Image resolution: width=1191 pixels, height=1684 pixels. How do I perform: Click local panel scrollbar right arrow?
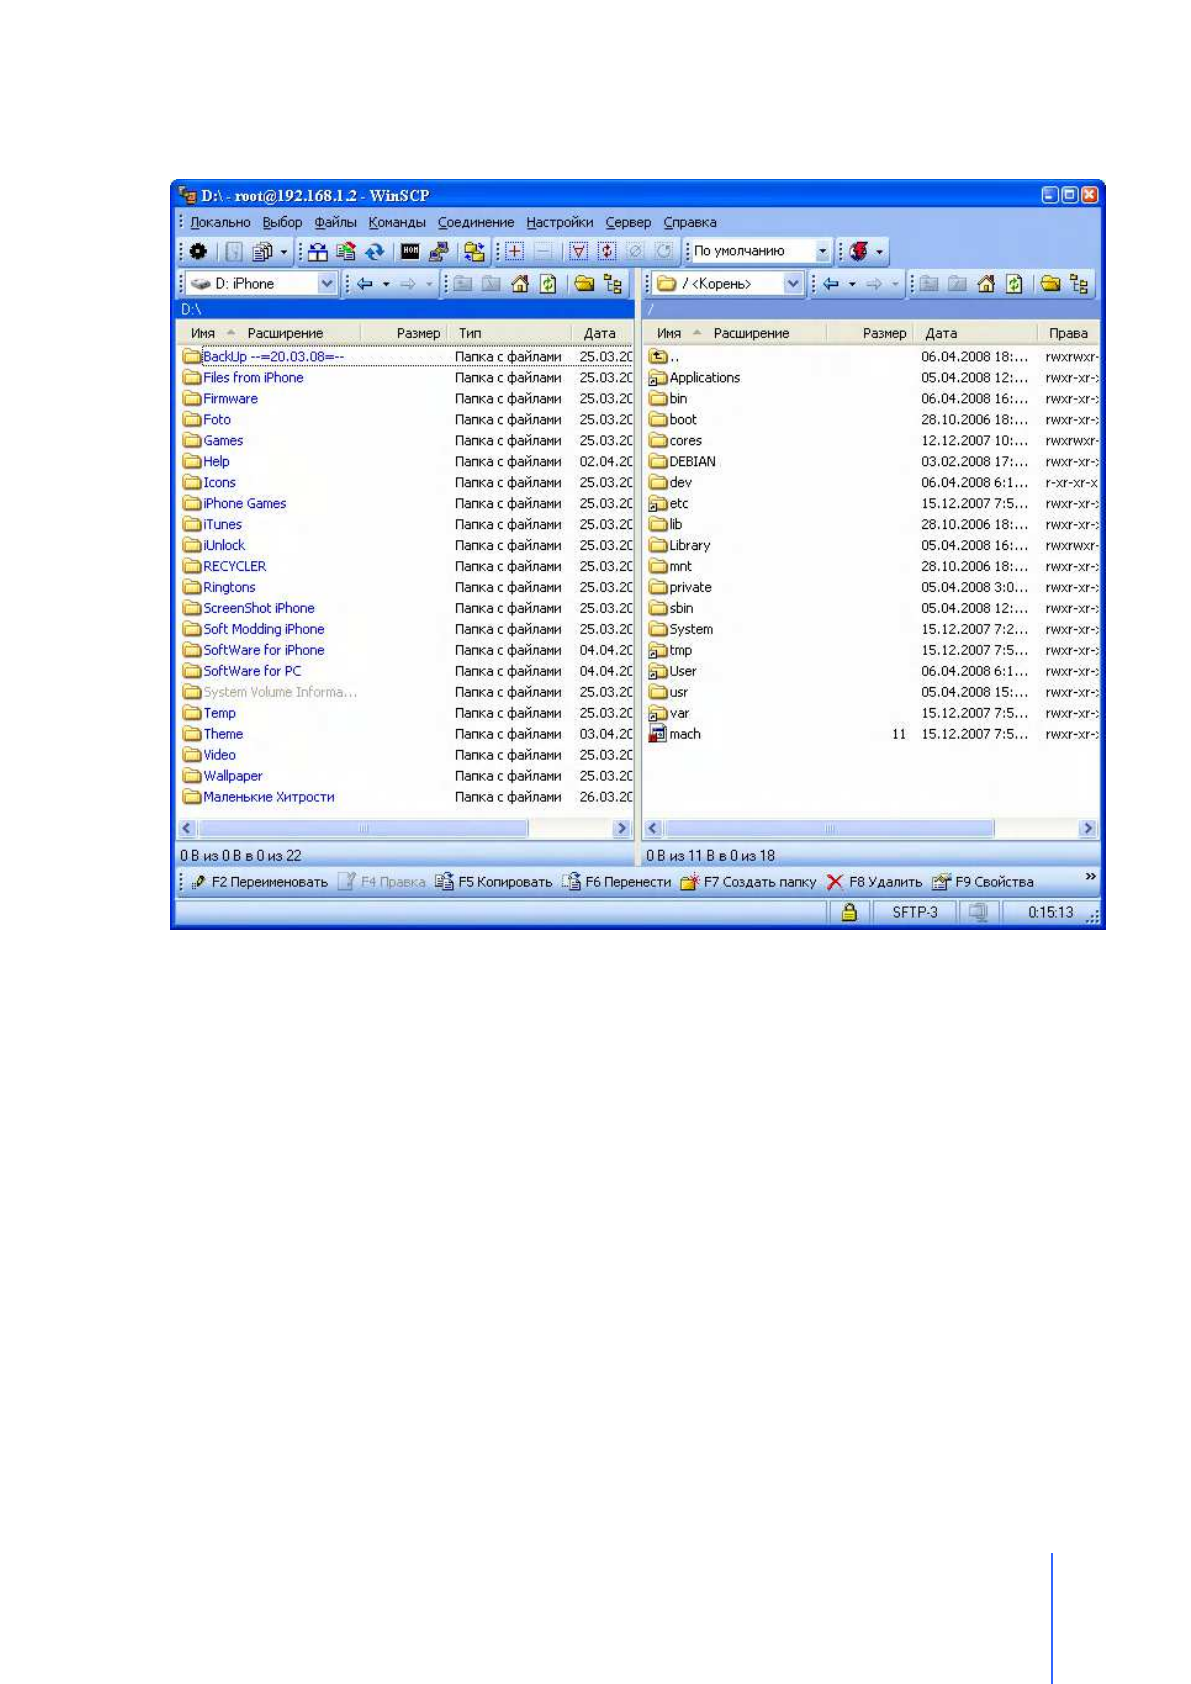click(621, 829)
